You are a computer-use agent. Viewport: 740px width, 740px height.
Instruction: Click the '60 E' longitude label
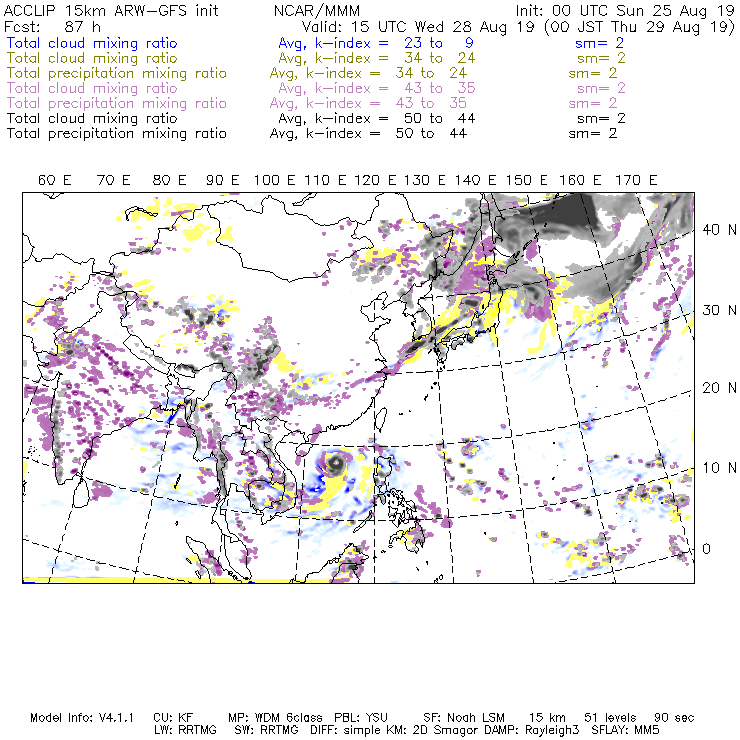pyautogui.click(x=54, y=180)
